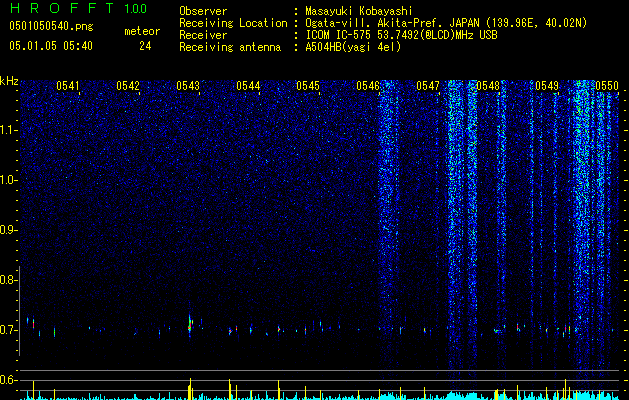Click the Observer field label
Viewport: 629px width, 400px height.
pos(203,11)
